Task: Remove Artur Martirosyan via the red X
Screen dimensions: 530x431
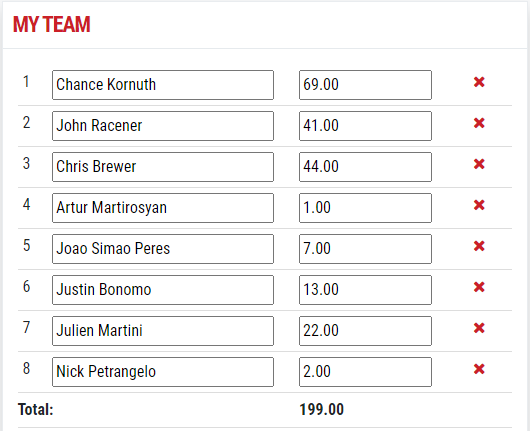Action: [479, 205]
